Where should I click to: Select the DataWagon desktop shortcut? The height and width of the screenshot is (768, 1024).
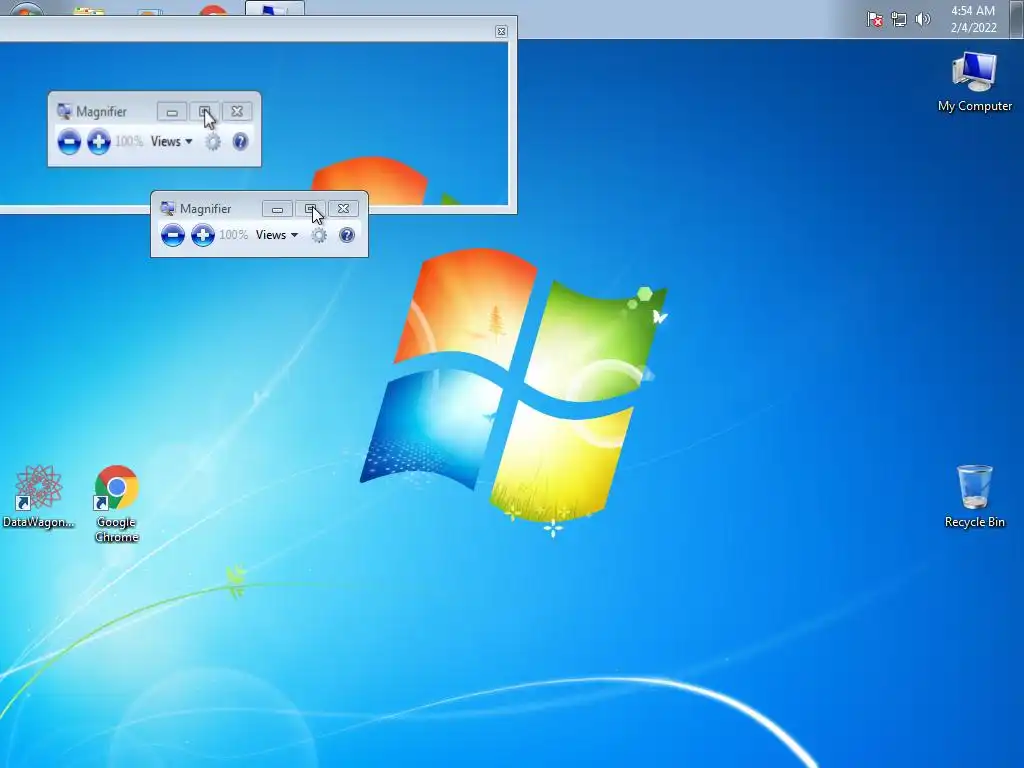(x=39, y=496)
